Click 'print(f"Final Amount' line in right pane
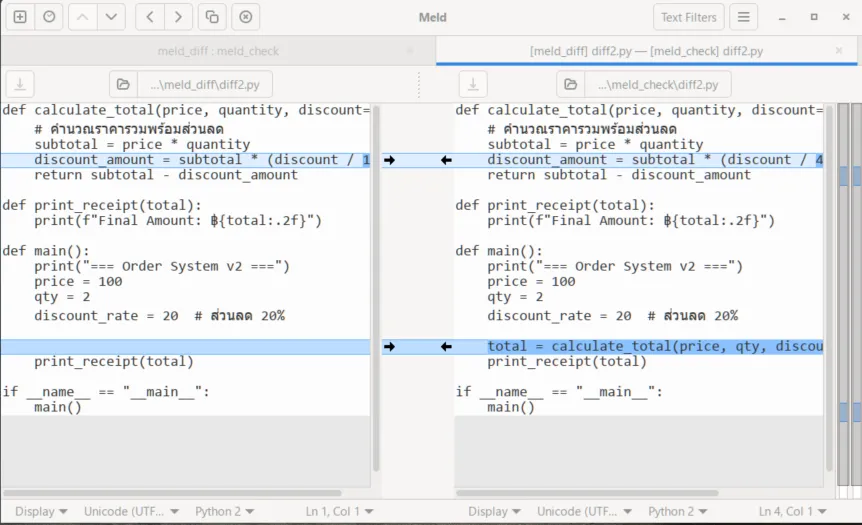Image resolution: width=862 pixels, height=525 pixels. click(631, 220)
